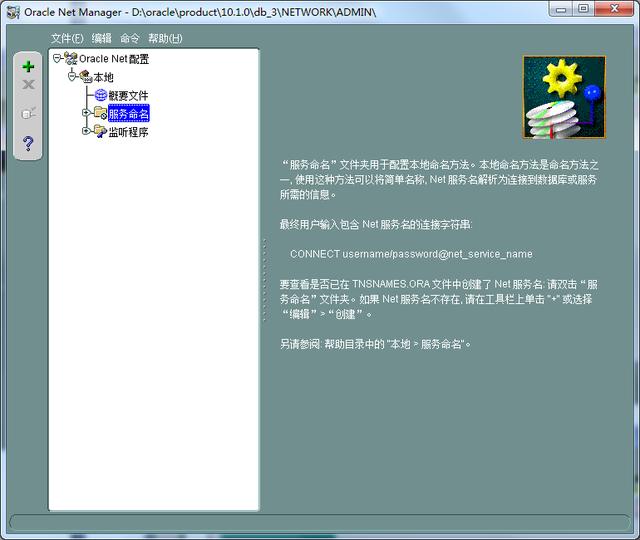Minimize the Oracle Net Manager window
This screenshot has height=540, width=640.
561,9
